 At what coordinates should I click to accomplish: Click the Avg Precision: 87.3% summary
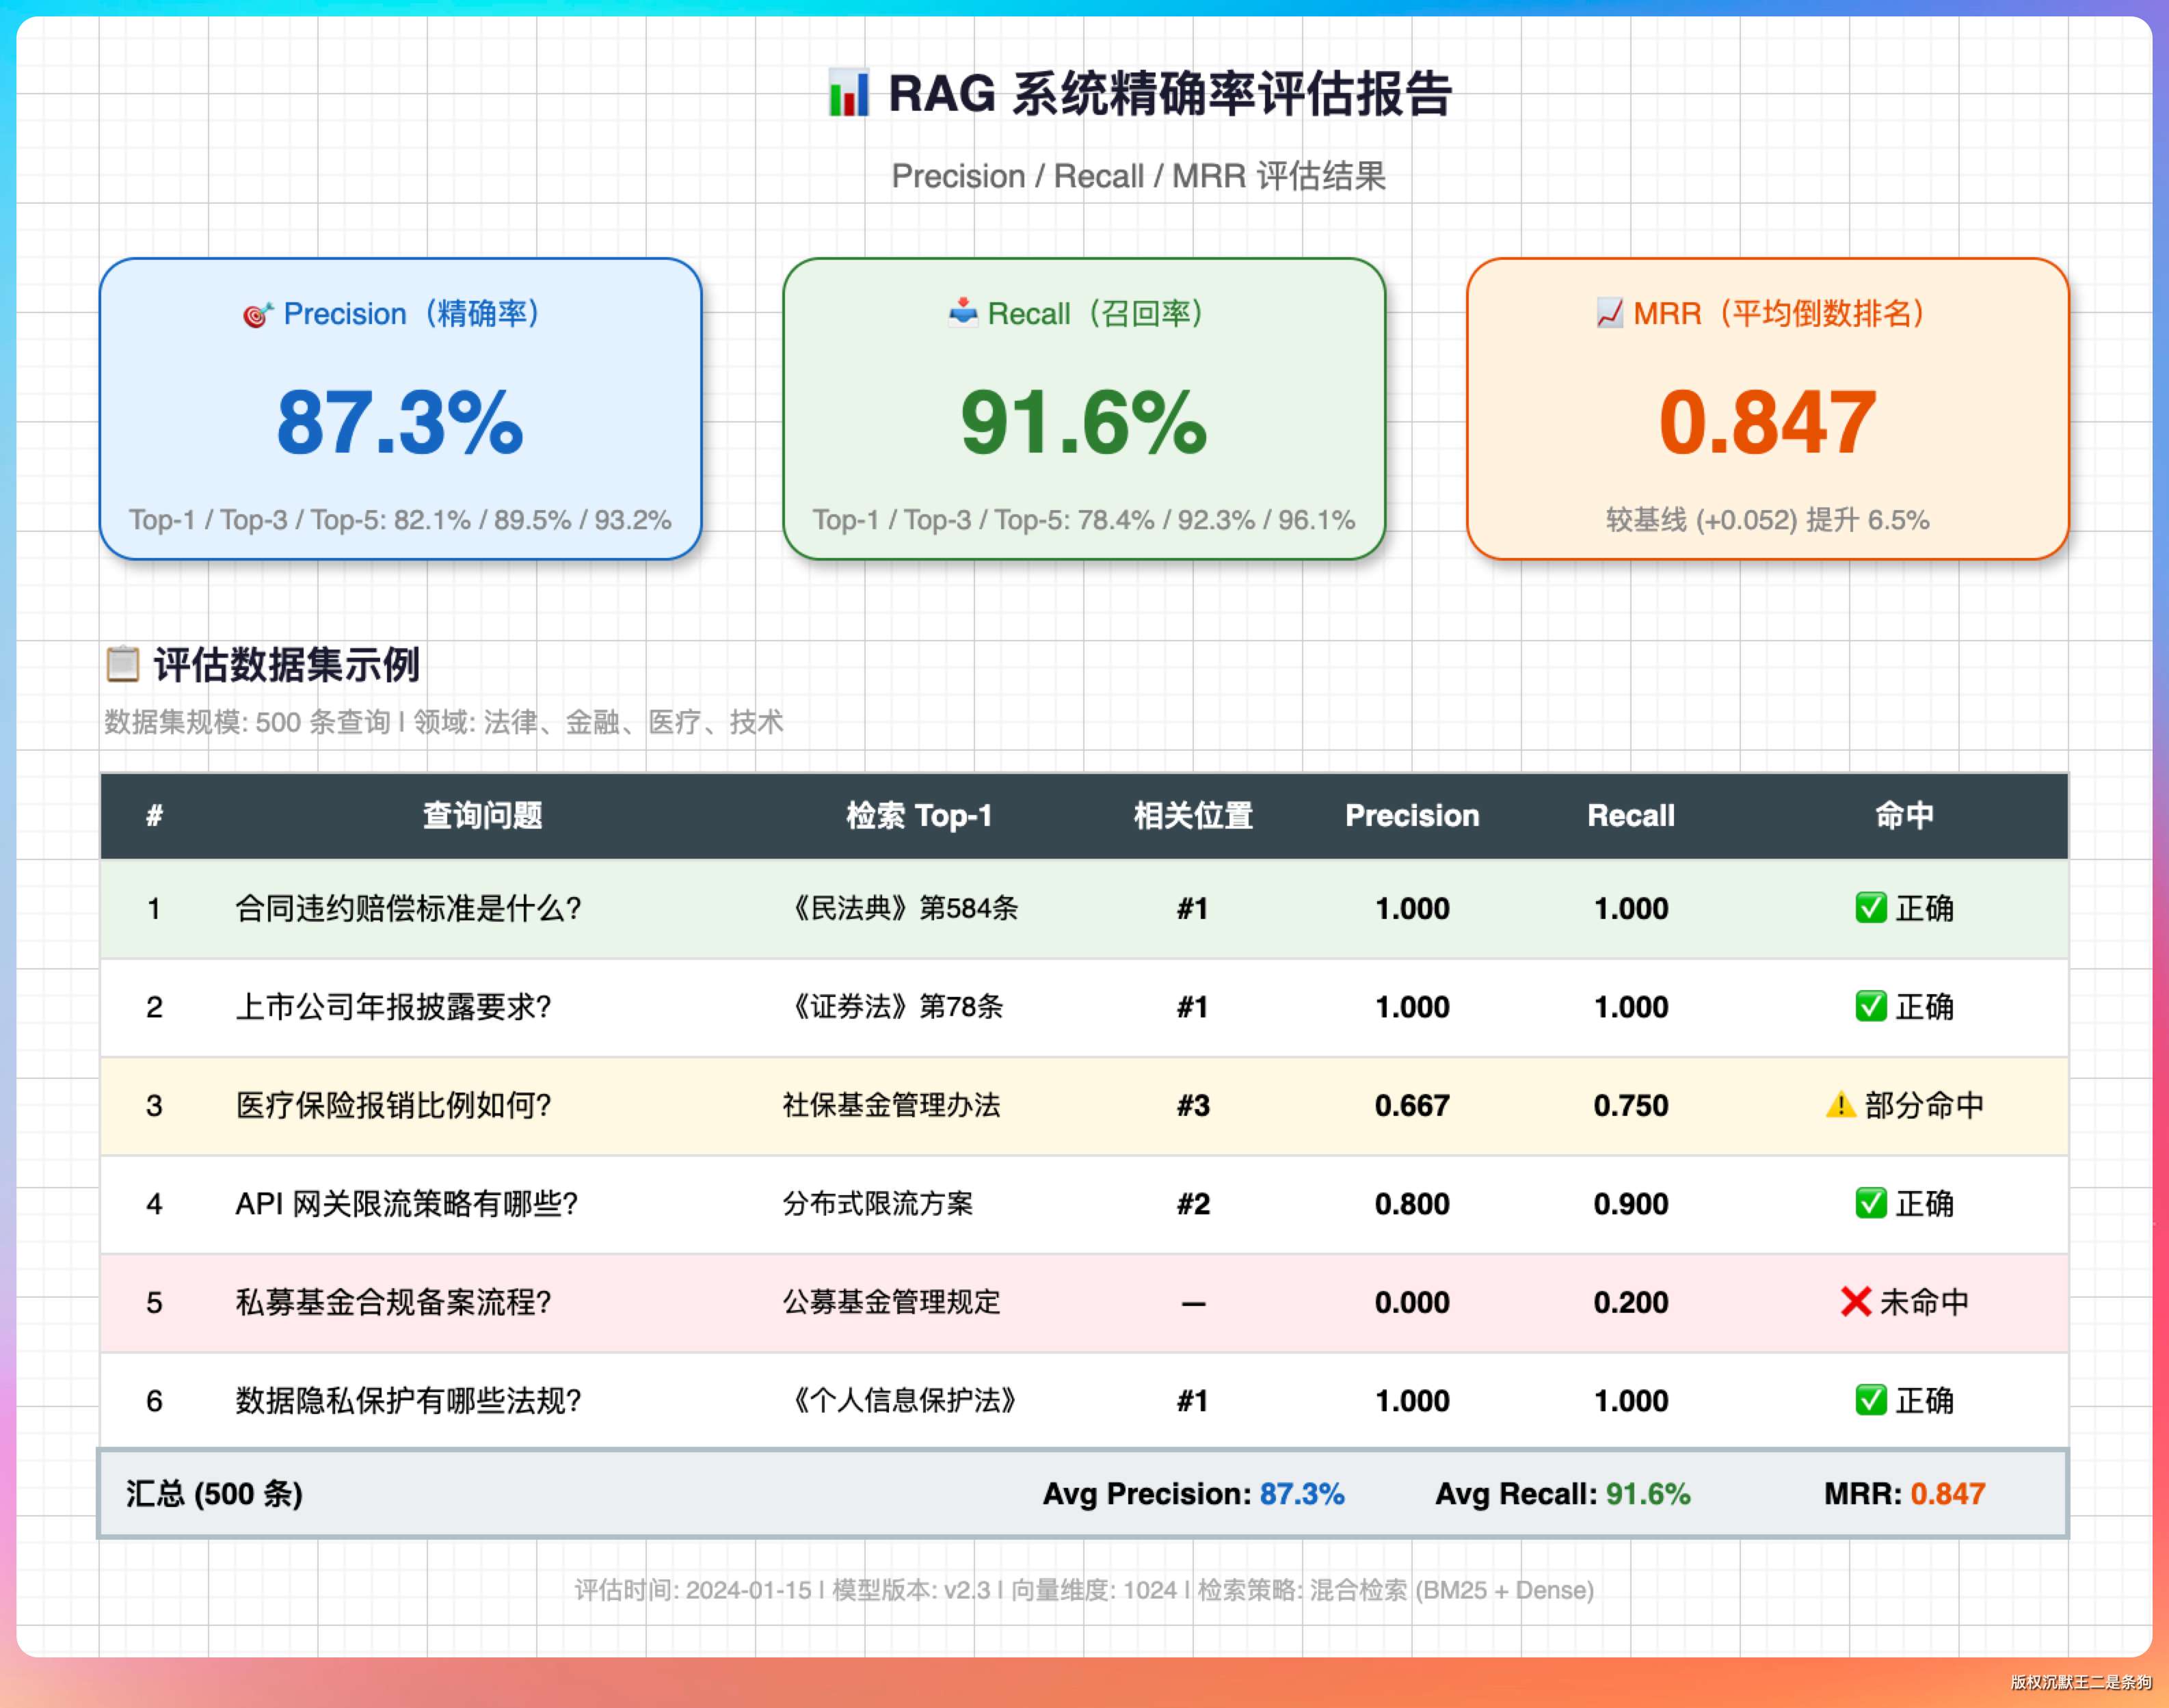[1193, 1494]
